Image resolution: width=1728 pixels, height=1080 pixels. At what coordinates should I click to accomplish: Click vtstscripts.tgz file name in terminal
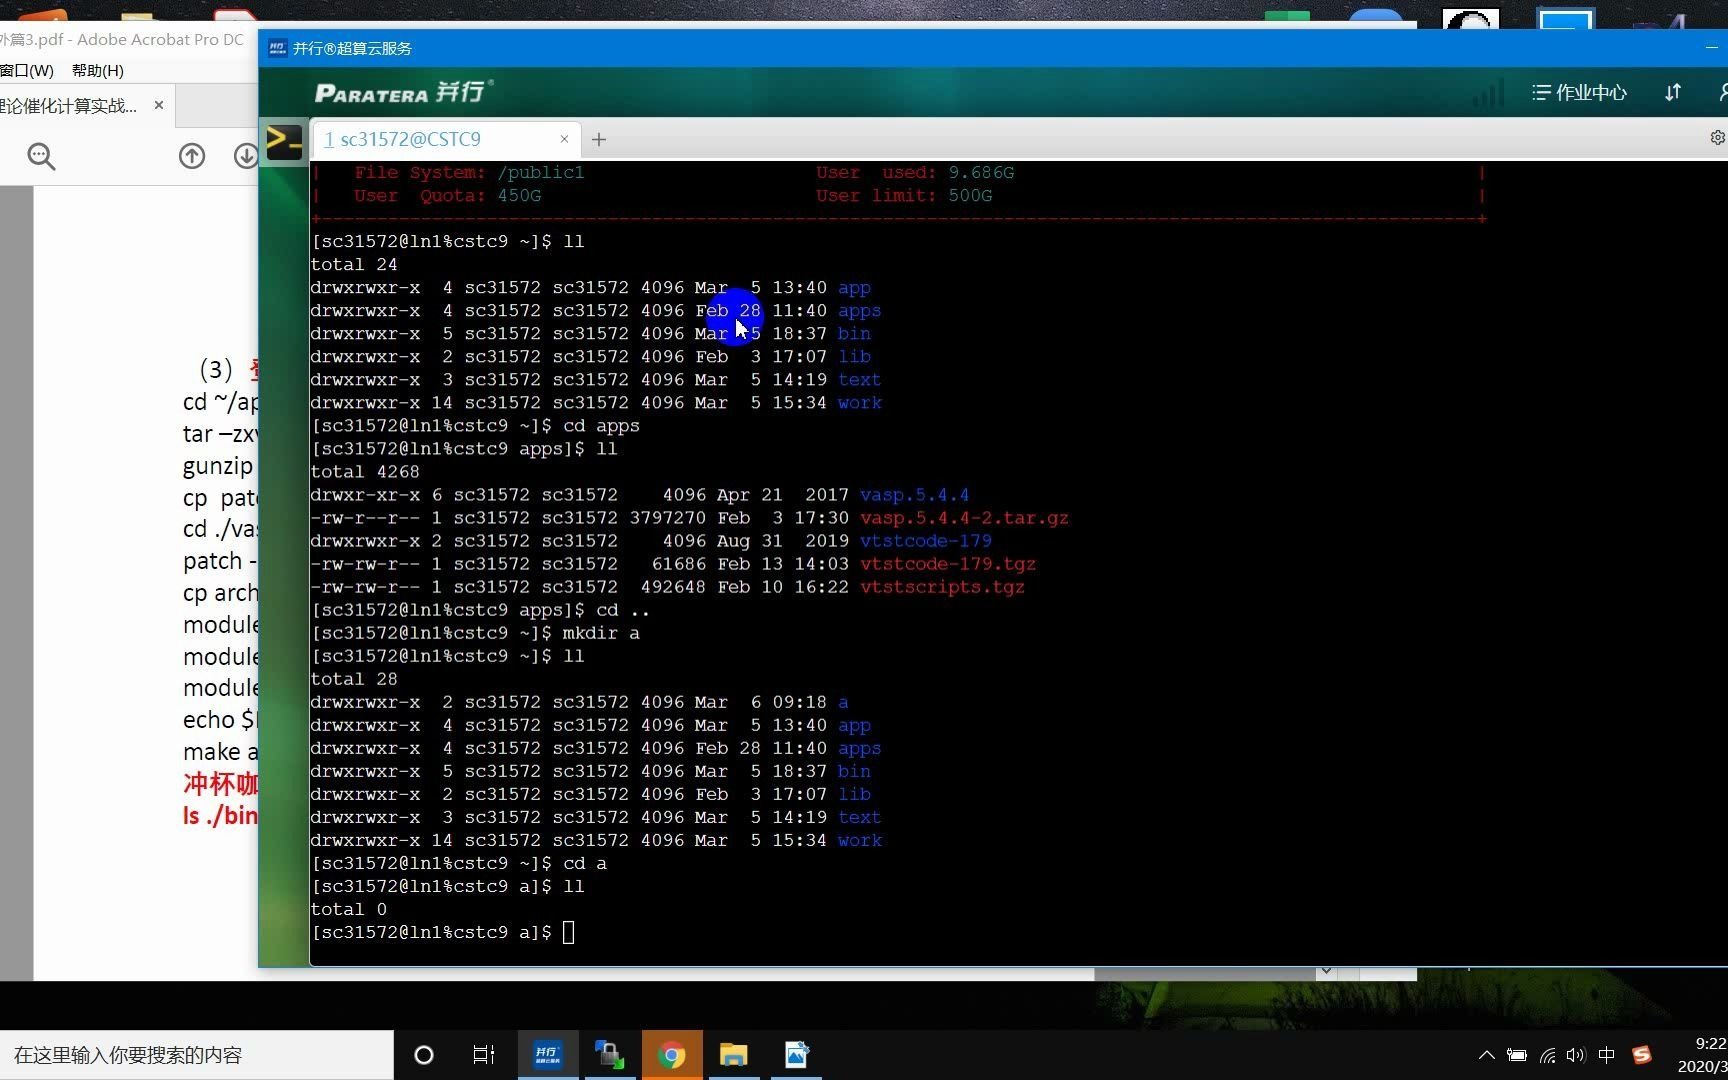(942, 587)
